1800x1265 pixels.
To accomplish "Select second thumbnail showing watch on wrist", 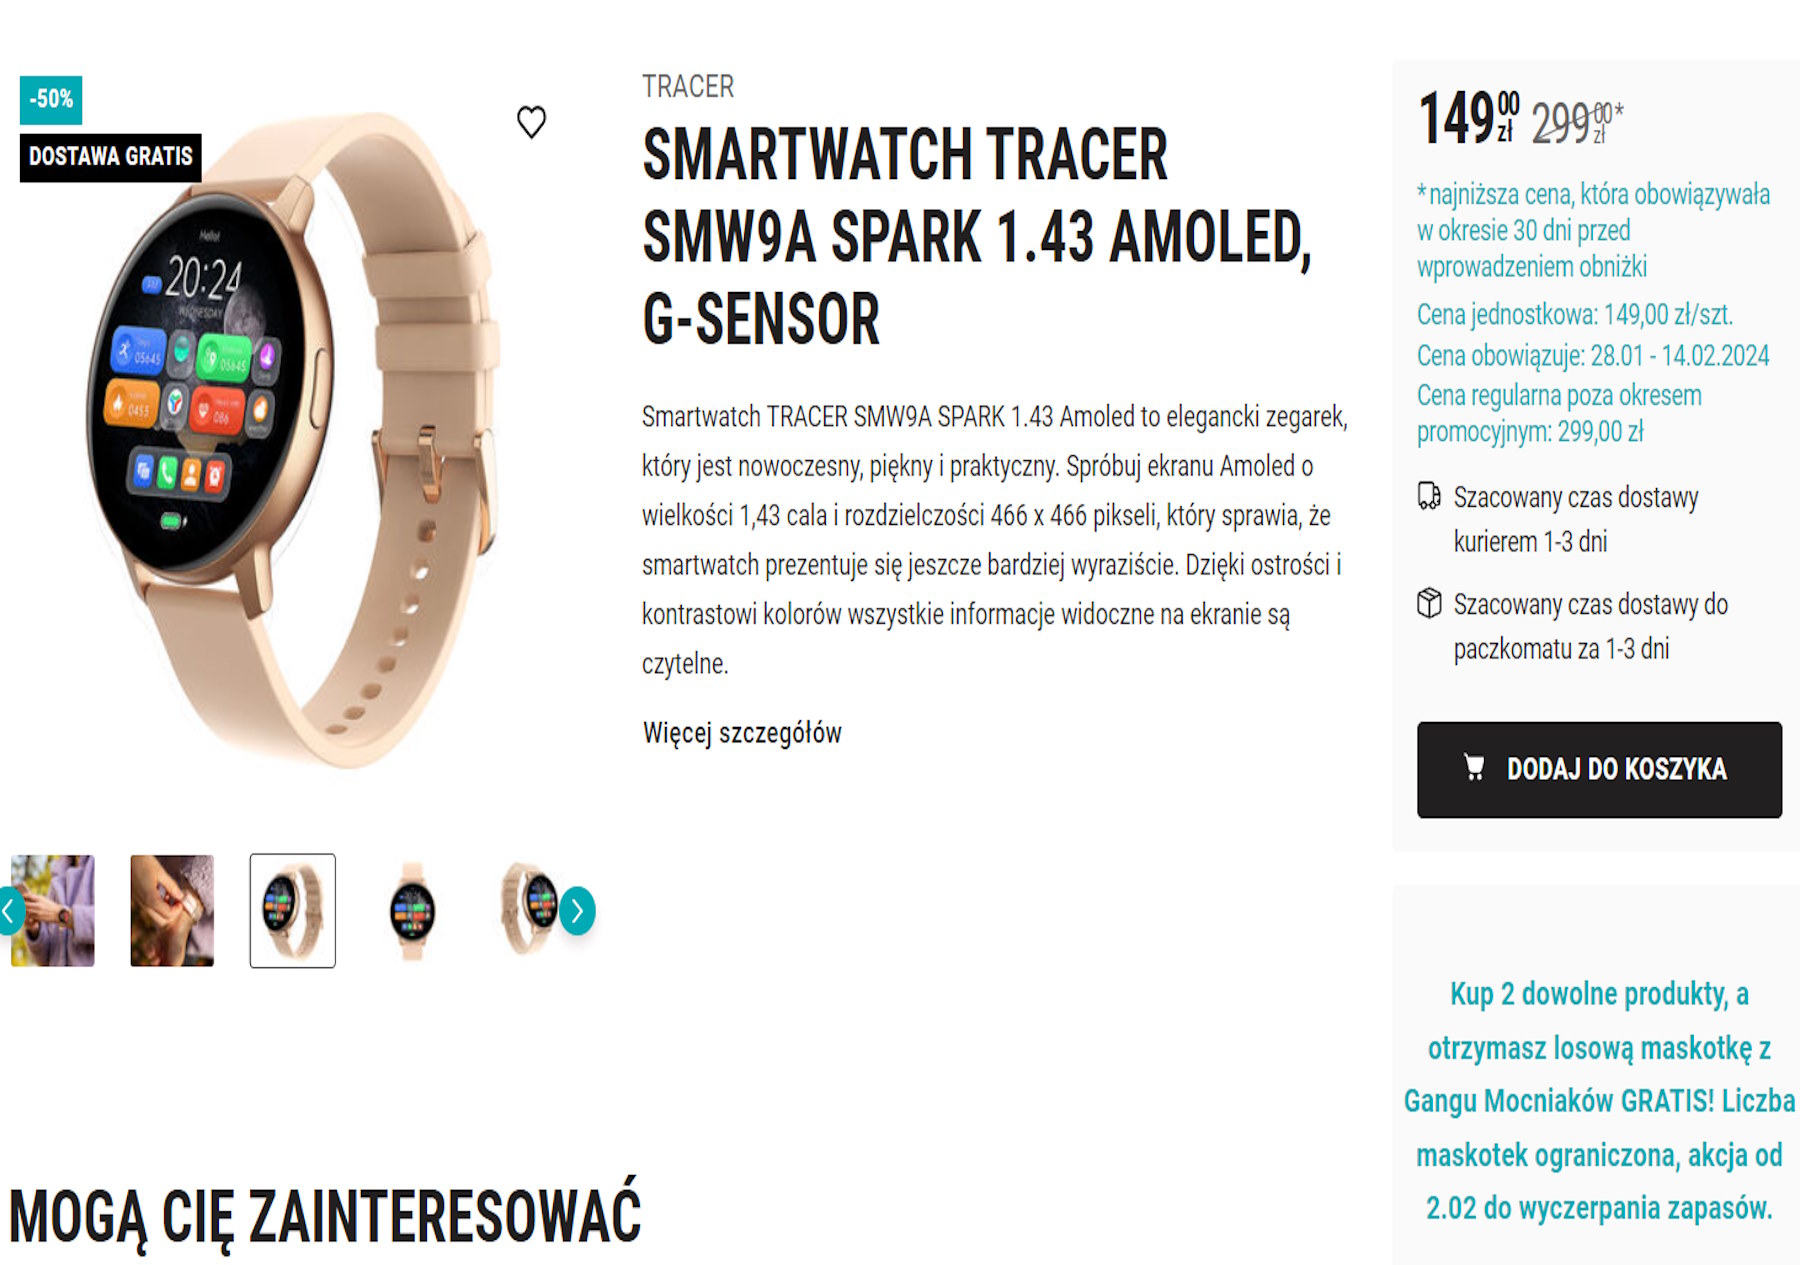I will pos(172,911).
